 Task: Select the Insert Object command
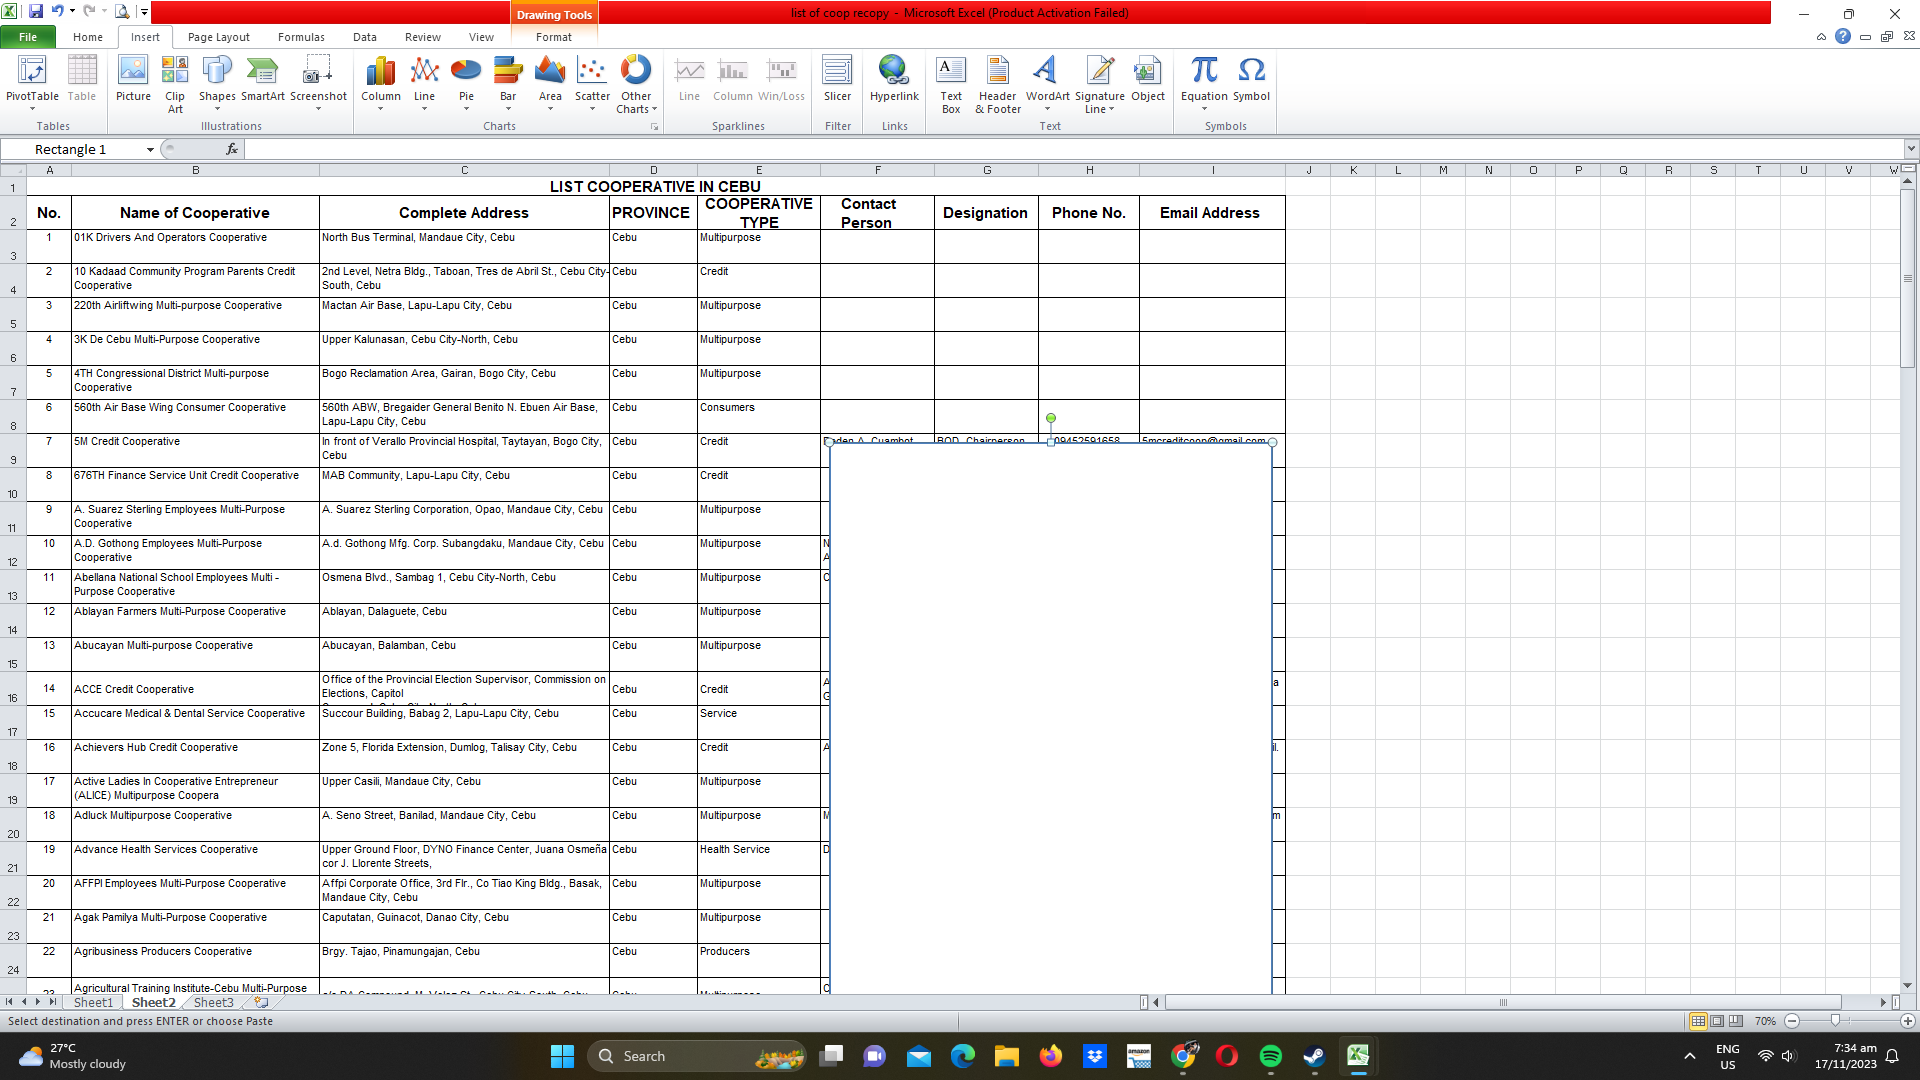click(x=1147, y=80)
